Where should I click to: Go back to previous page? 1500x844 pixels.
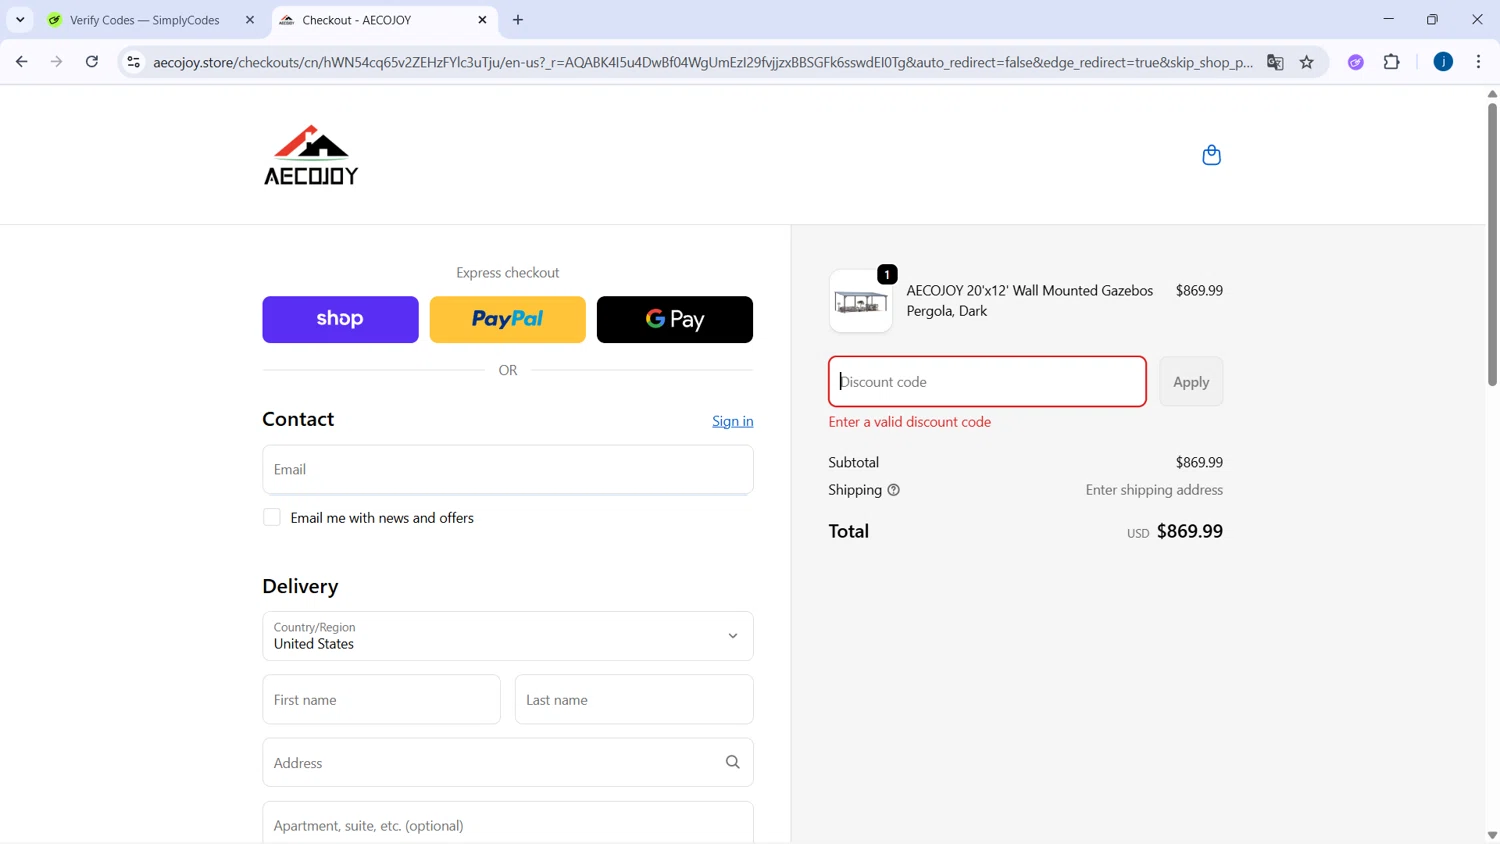click(21, 62)
